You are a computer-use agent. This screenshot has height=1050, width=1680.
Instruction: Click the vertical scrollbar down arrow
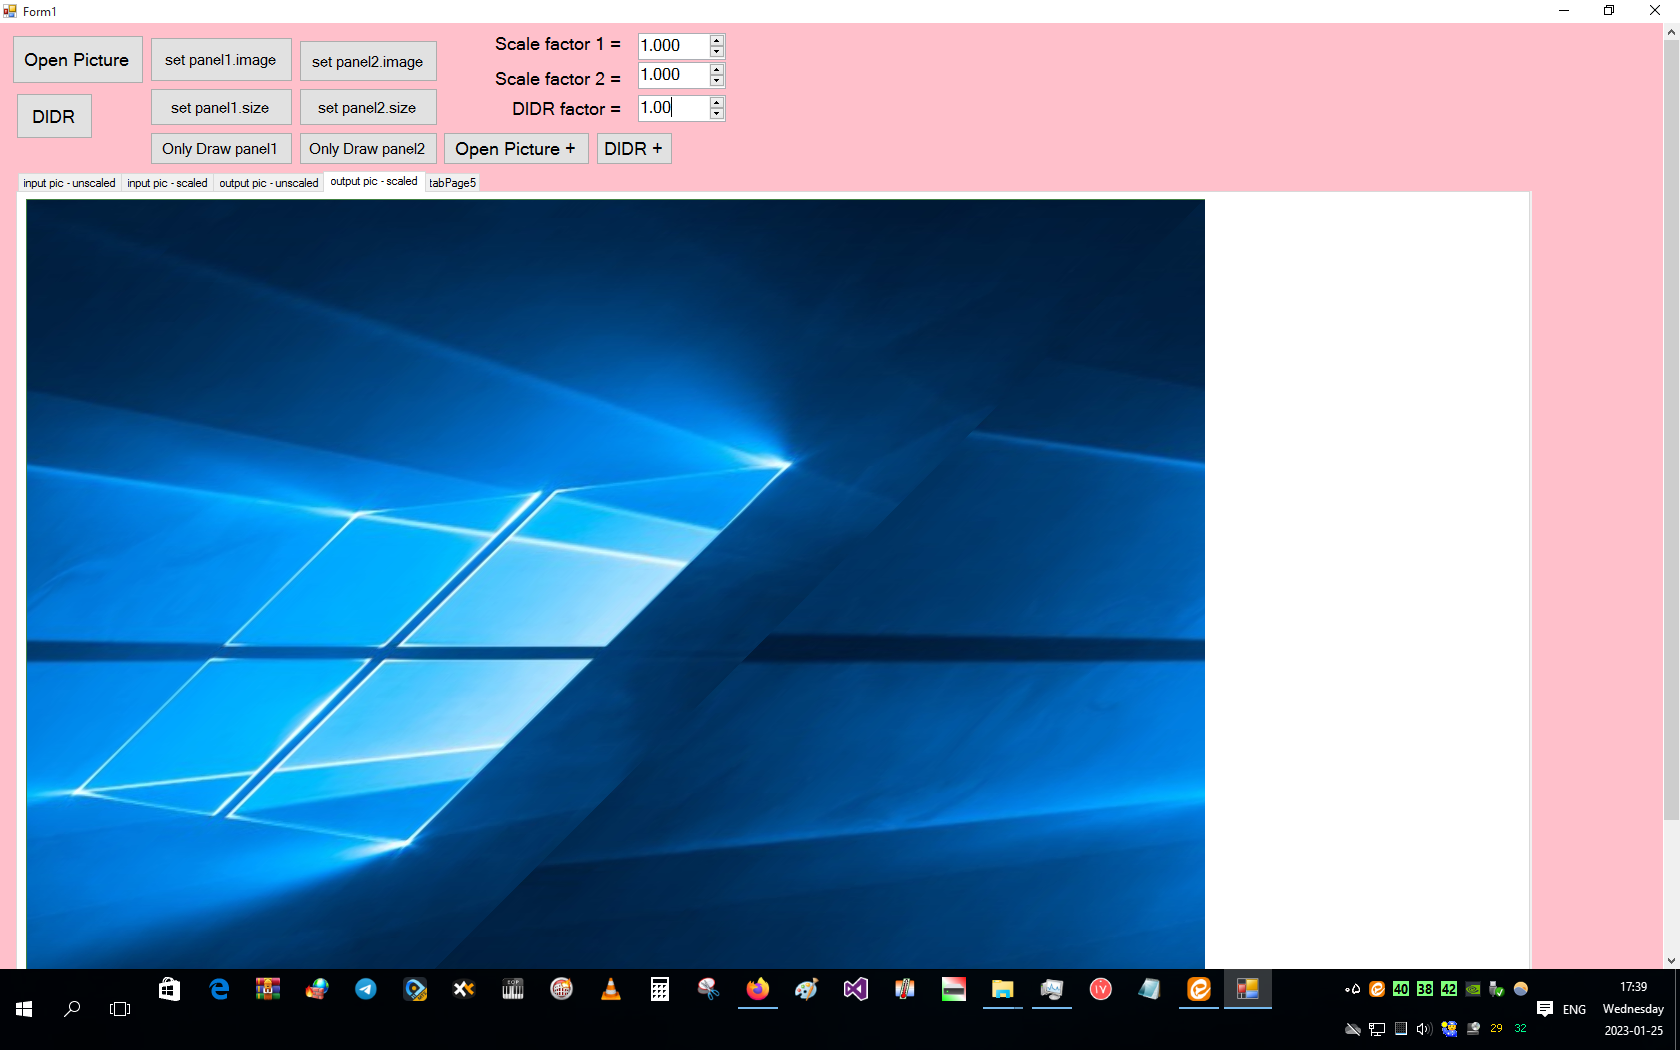[x=1671, y=960]
